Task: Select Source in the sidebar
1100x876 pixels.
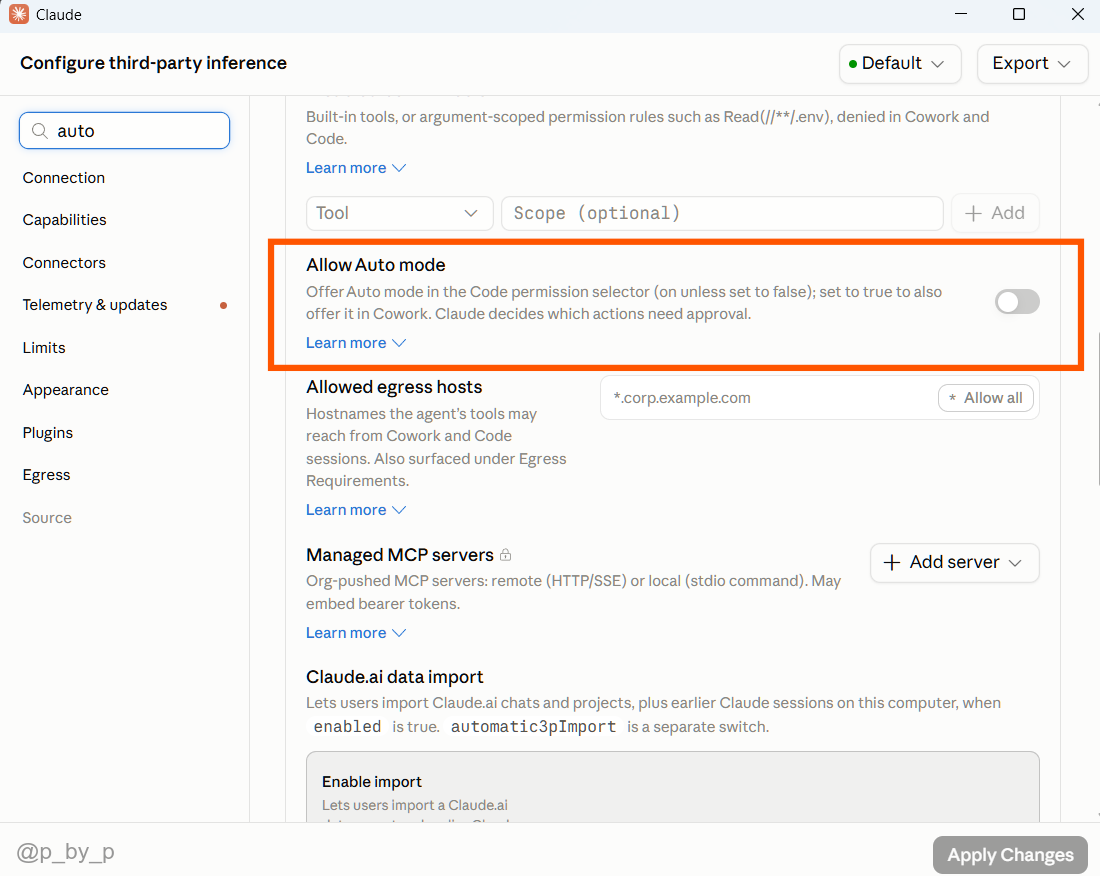Action: pyautogui.click(x=47, y=518)
